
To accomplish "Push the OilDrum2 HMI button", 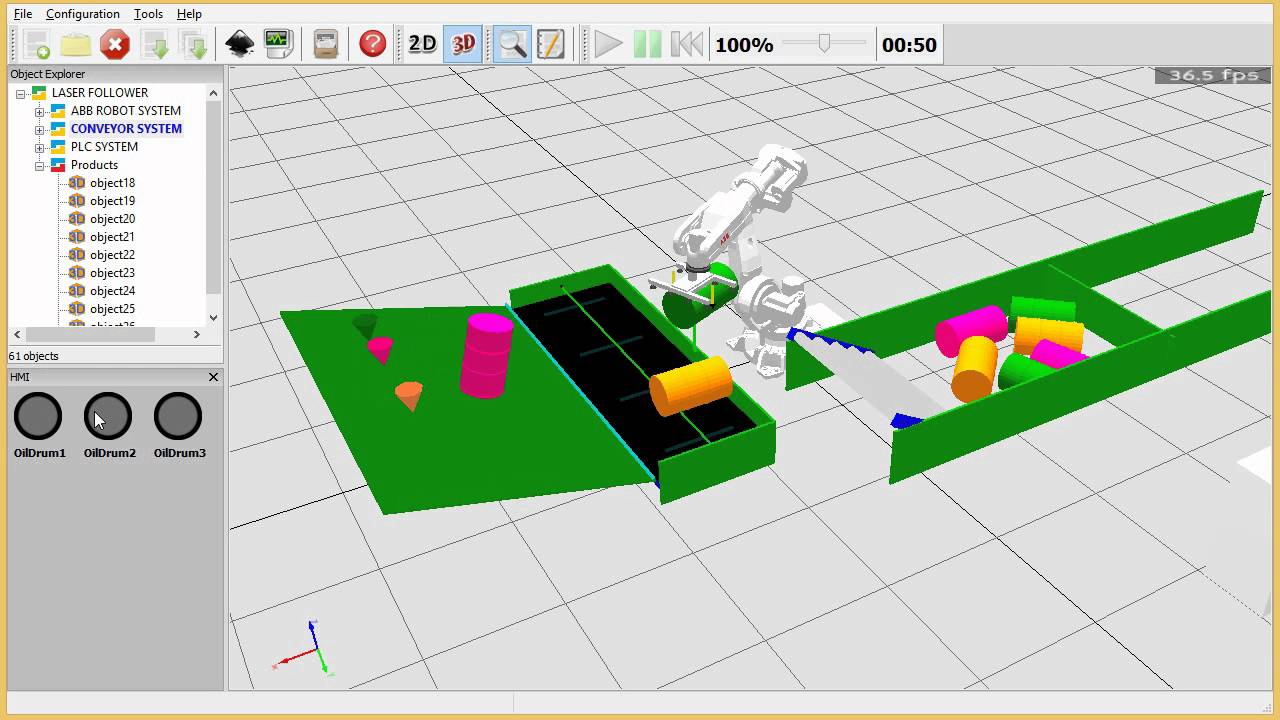I will click(x=108, y=416).
